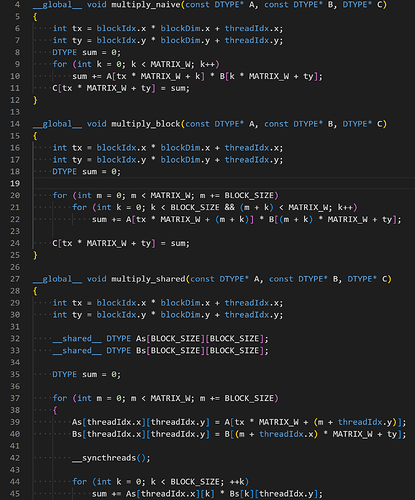The image size is (415, 500).
Task: Click the for keyword on line 21
Action: [x=80, y=208]
